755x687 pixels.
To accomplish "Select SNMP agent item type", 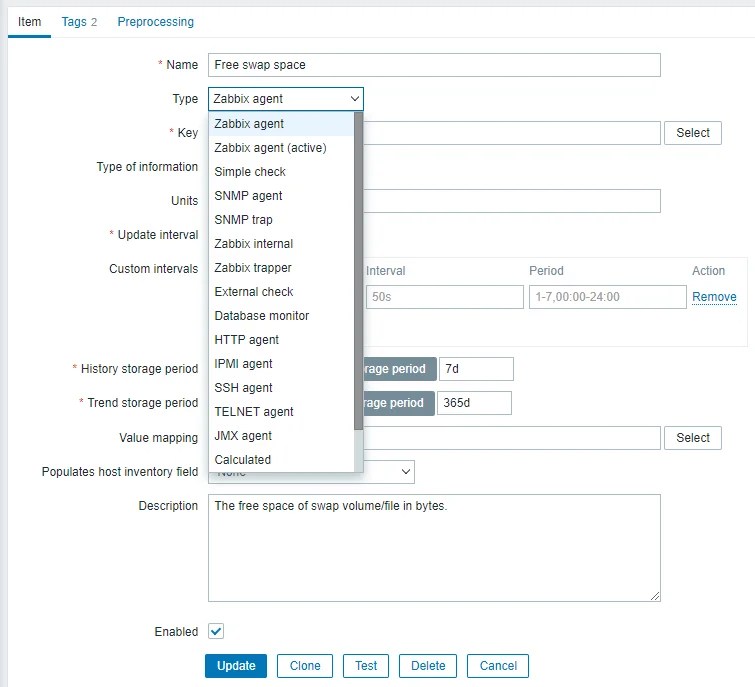I will tap(281, 196).
